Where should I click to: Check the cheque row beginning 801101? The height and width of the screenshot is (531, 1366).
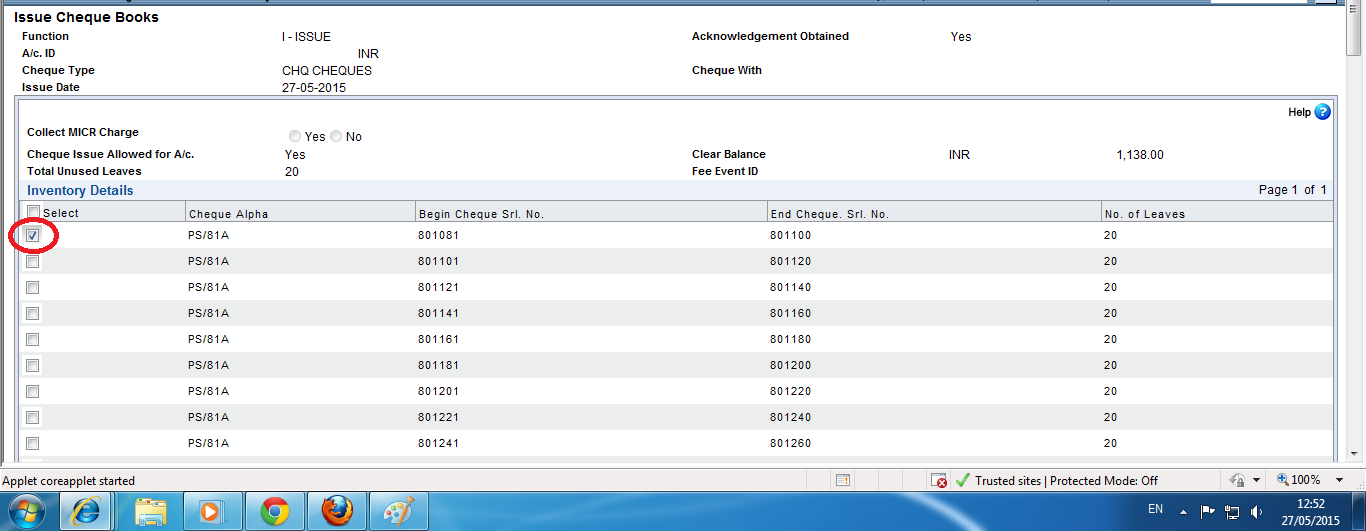click(x=33, y=262)
